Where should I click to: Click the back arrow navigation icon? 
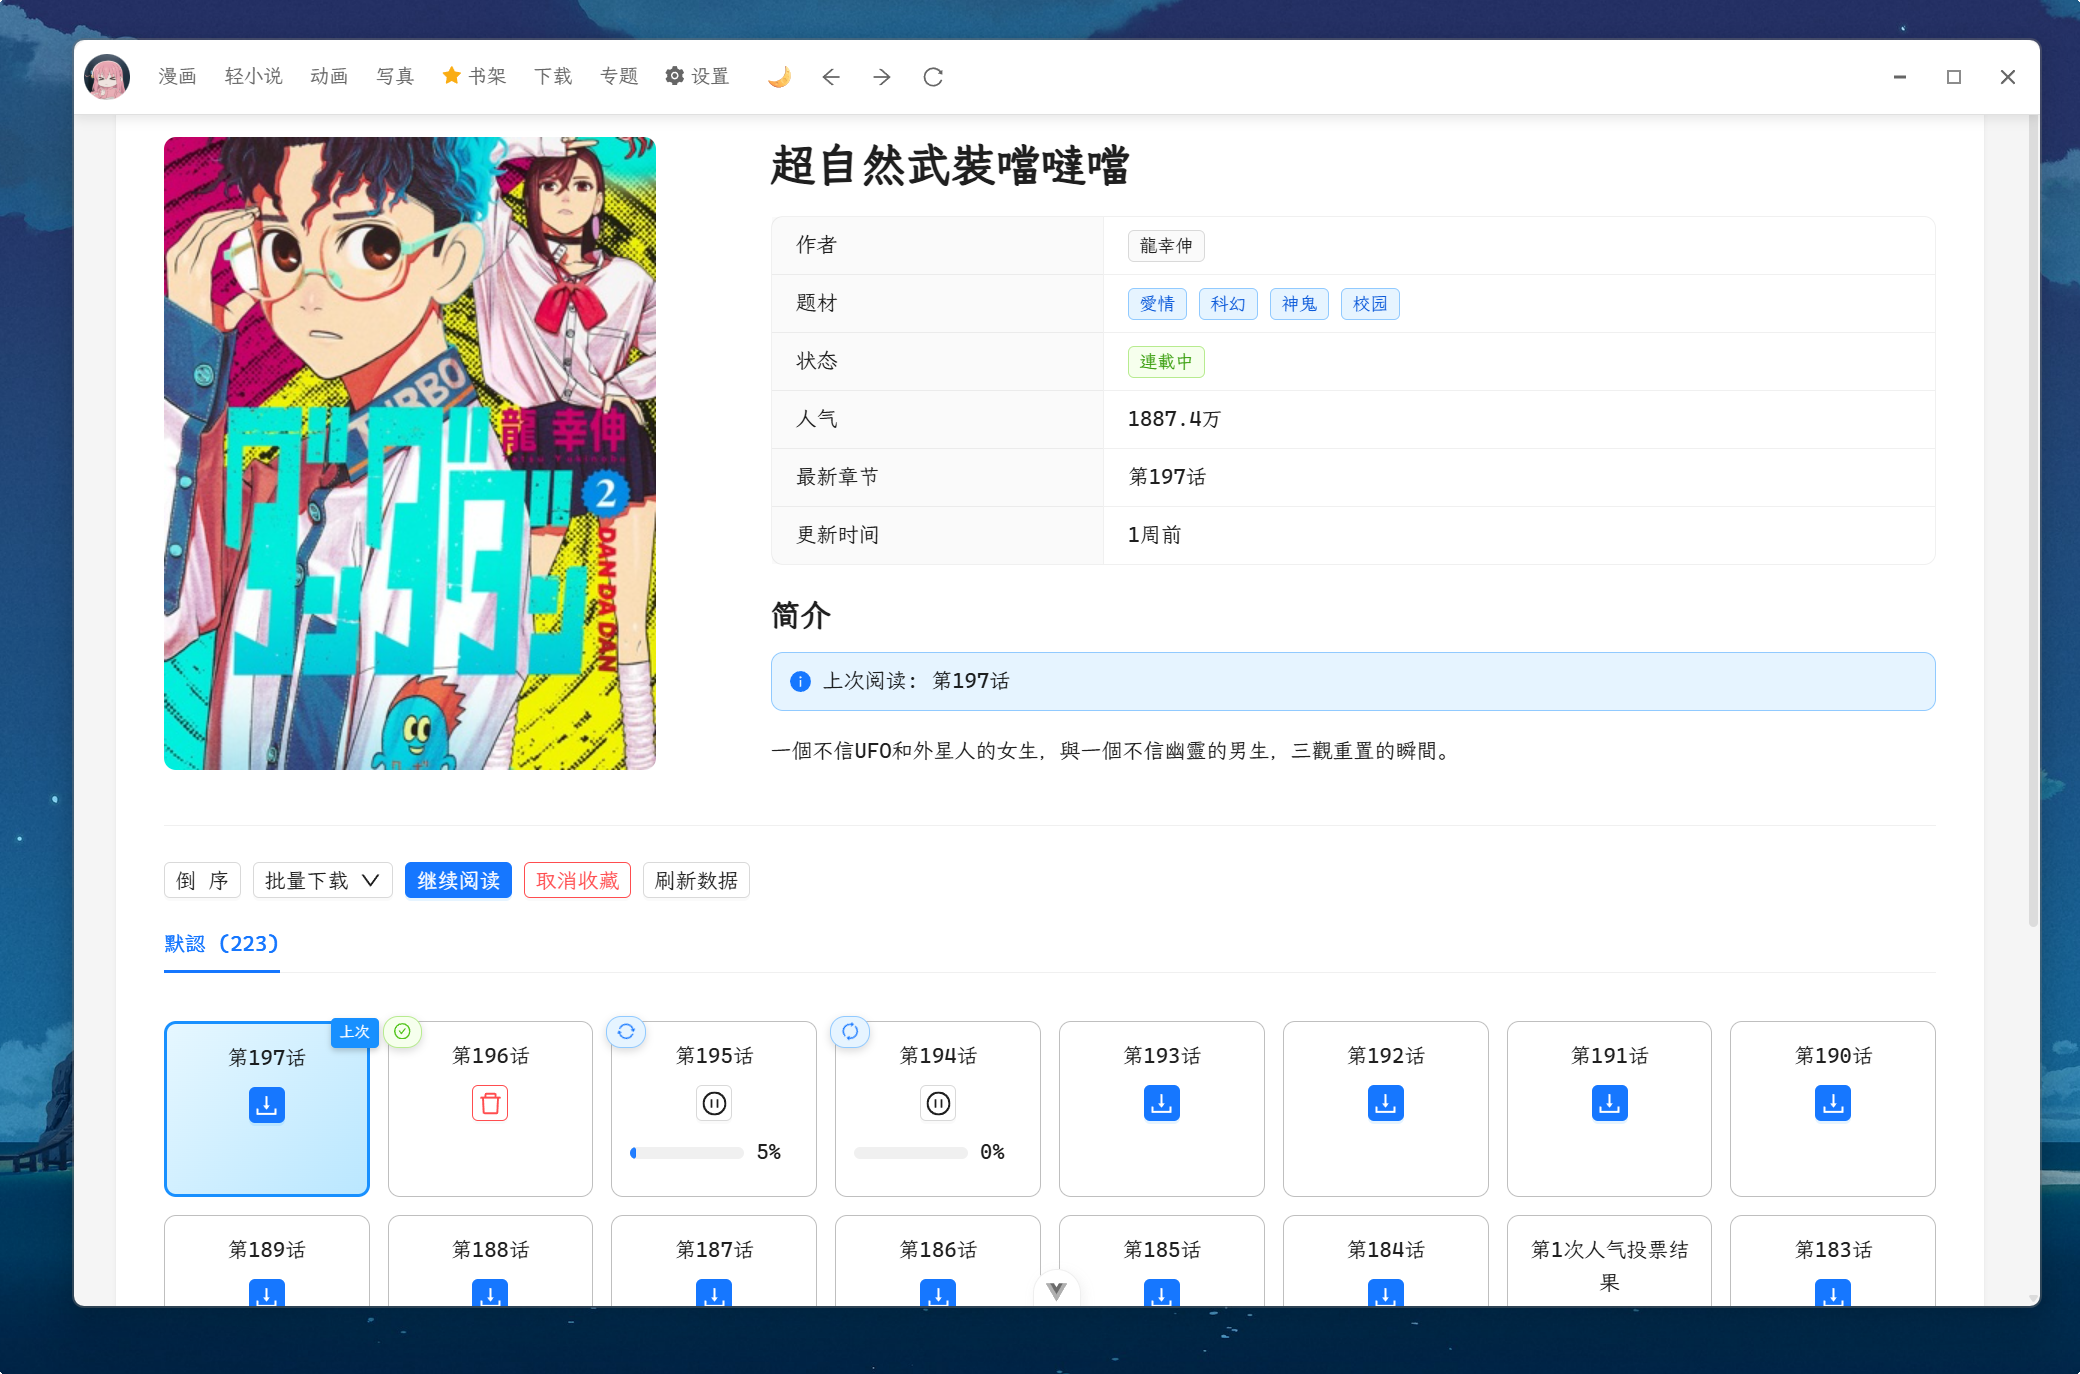(830, 77)
